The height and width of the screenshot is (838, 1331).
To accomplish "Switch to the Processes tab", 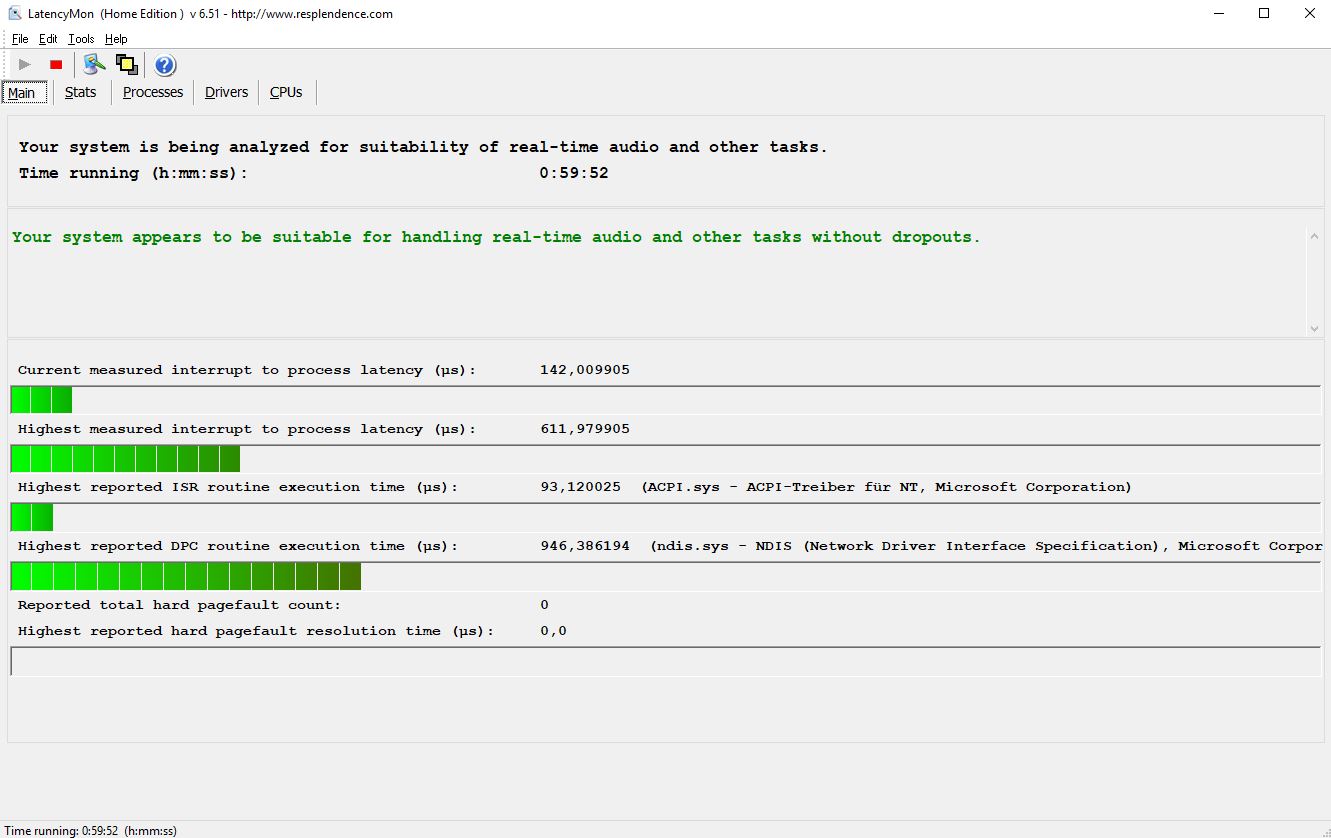I will 153,92.
